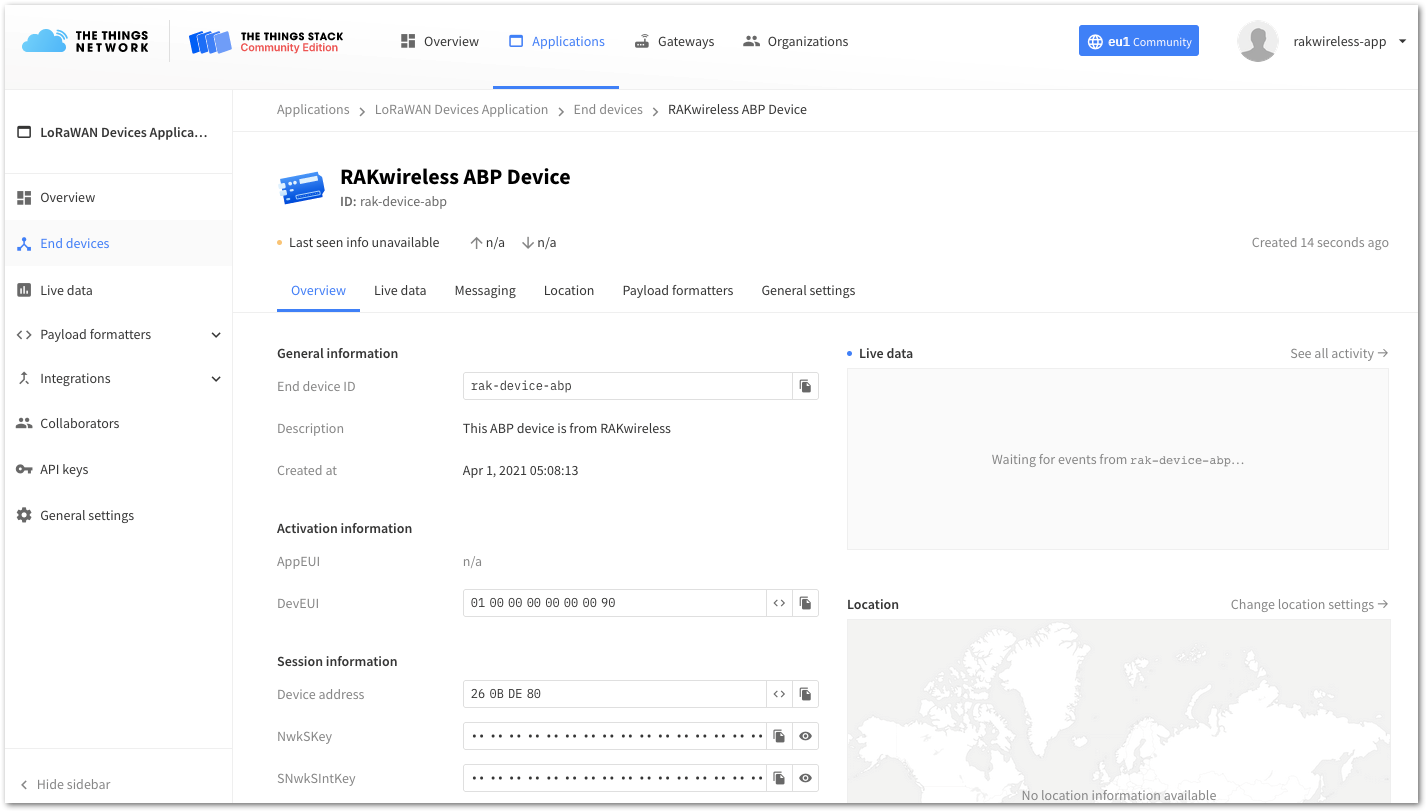The width and height of the screenshot is (1427, 812).
Task: Reveal the SNwkSIntKey with eye icon
Action: point(806,778)
